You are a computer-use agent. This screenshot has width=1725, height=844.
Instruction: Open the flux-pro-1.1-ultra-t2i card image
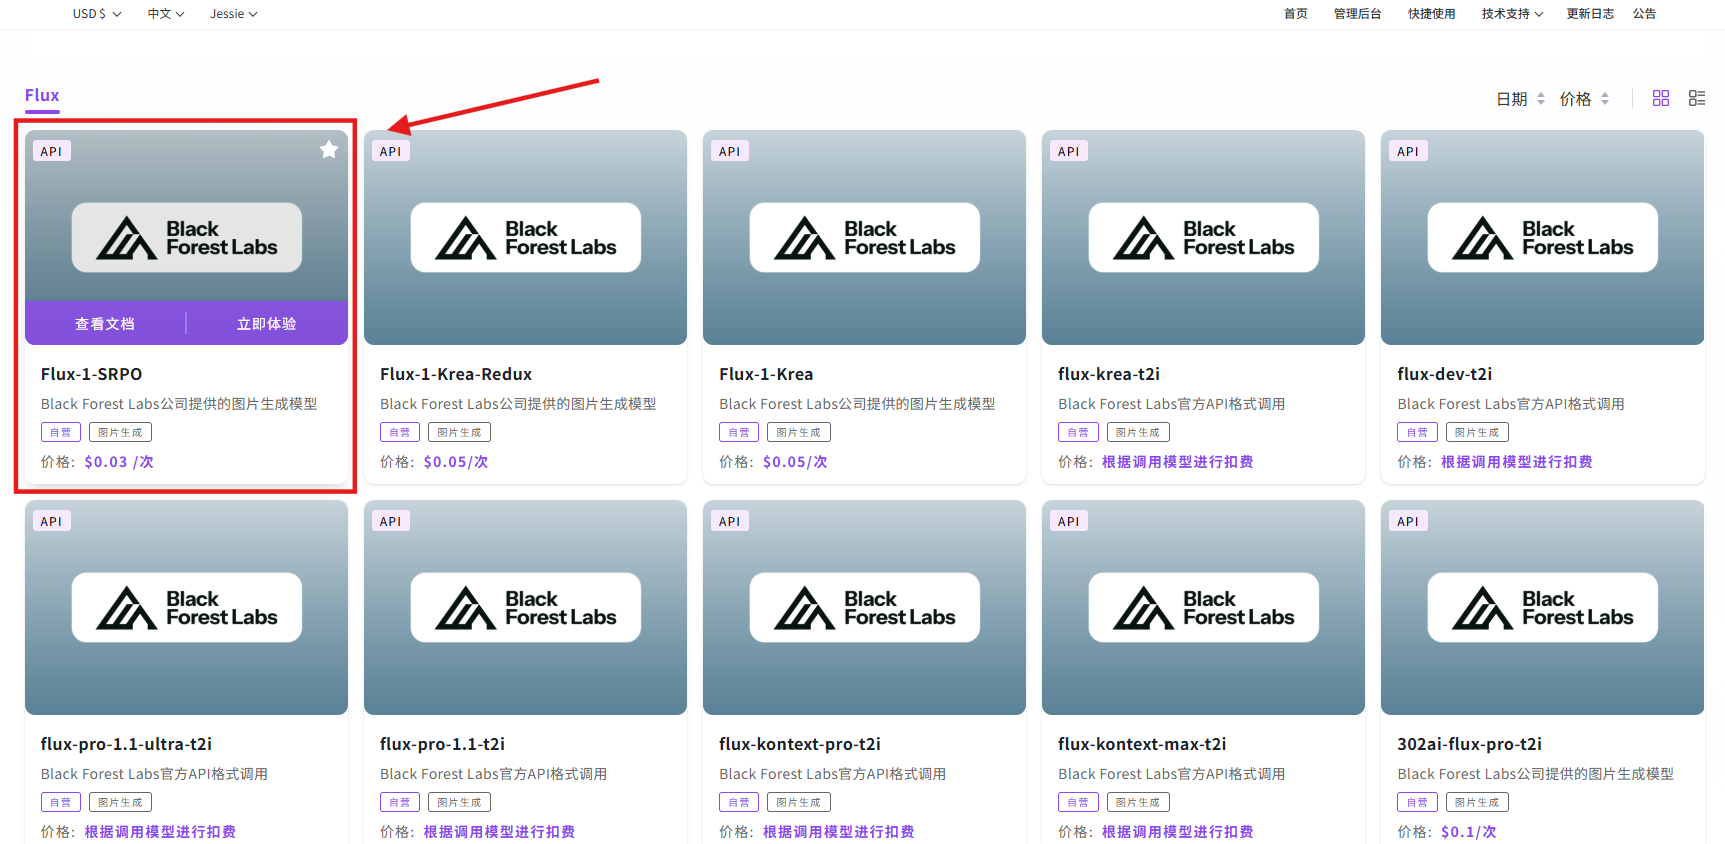point(186,608)
